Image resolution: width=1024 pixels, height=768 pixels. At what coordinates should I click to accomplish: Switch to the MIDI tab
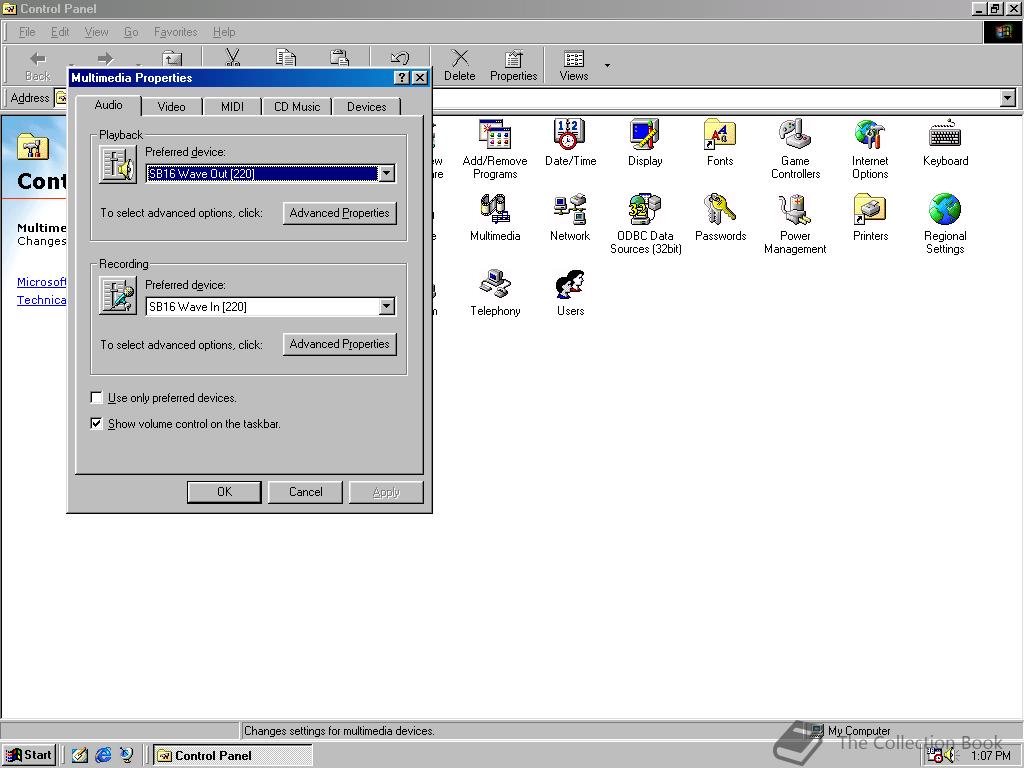[232, 106]
